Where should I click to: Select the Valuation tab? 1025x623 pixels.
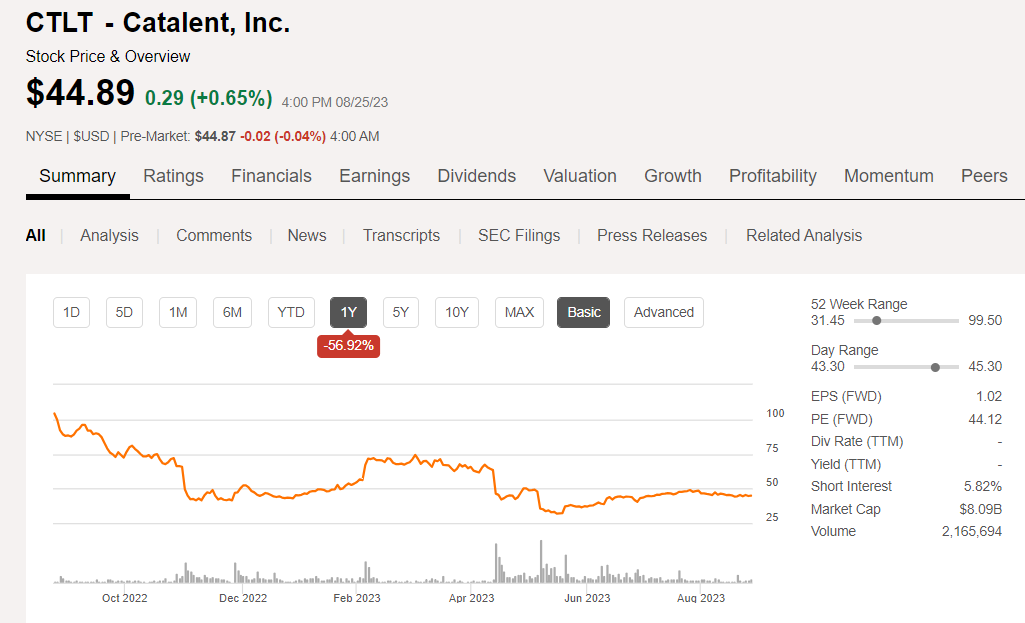pyautogui.click(x=580, y=175)
